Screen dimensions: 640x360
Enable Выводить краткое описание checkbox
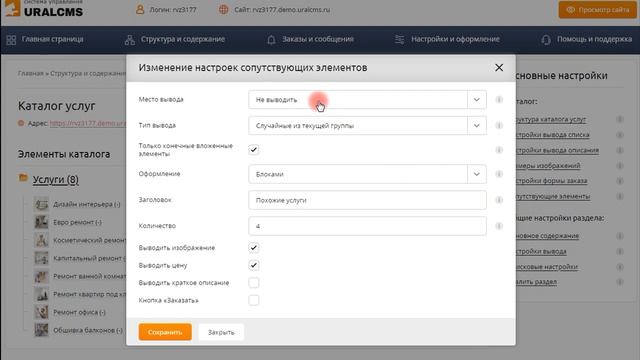253,283
